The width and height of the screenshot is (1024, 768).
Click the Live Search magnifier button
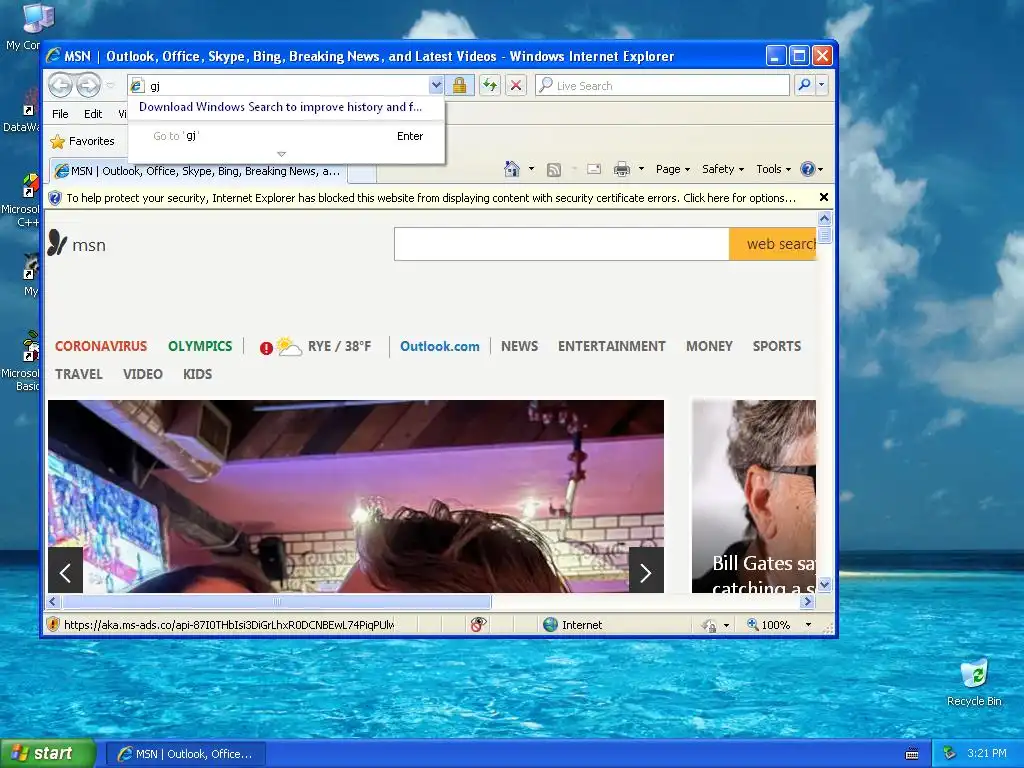tap(805, 85)
